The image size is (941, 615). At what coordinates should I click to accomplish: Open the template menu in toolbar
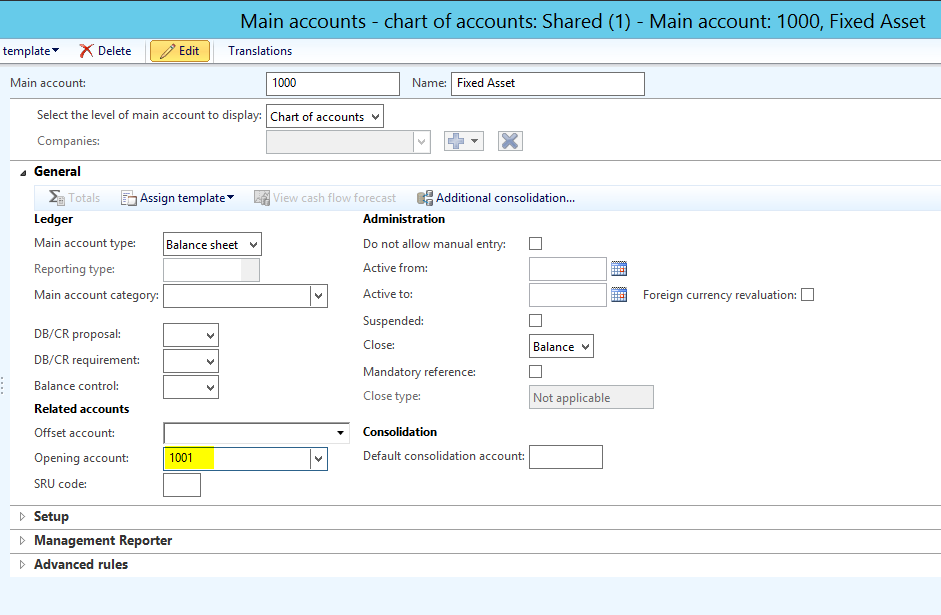[30, 51]
